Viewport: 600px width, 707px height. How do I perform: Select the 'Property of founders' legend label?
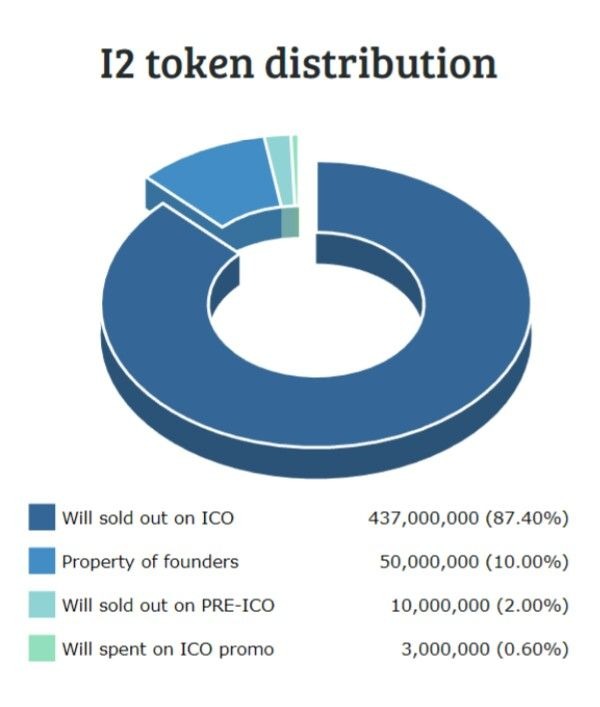point(150,561)
